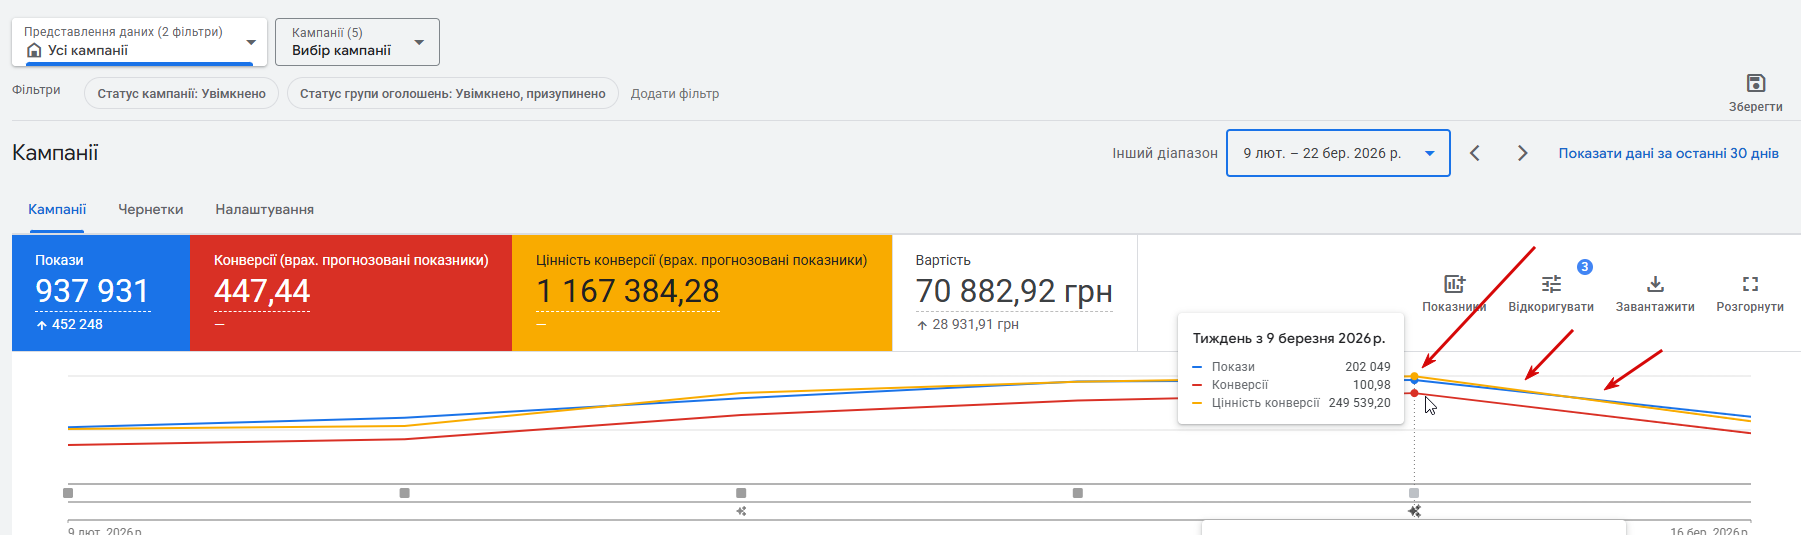This screenshot has height=535, width=1801.
Task: Click Показати дані за останні 30 днів
Action: 1668,153
